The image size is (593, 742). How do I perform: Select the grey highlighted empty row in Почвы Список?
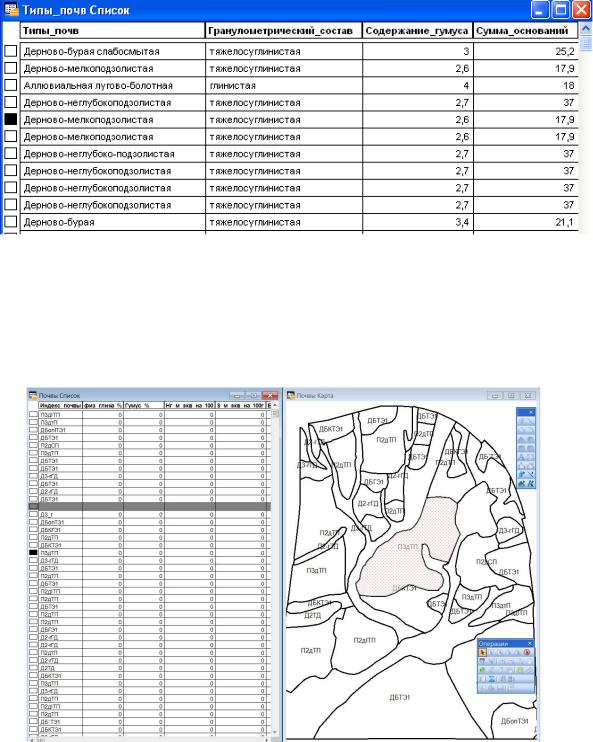click(x=150, y=506)
